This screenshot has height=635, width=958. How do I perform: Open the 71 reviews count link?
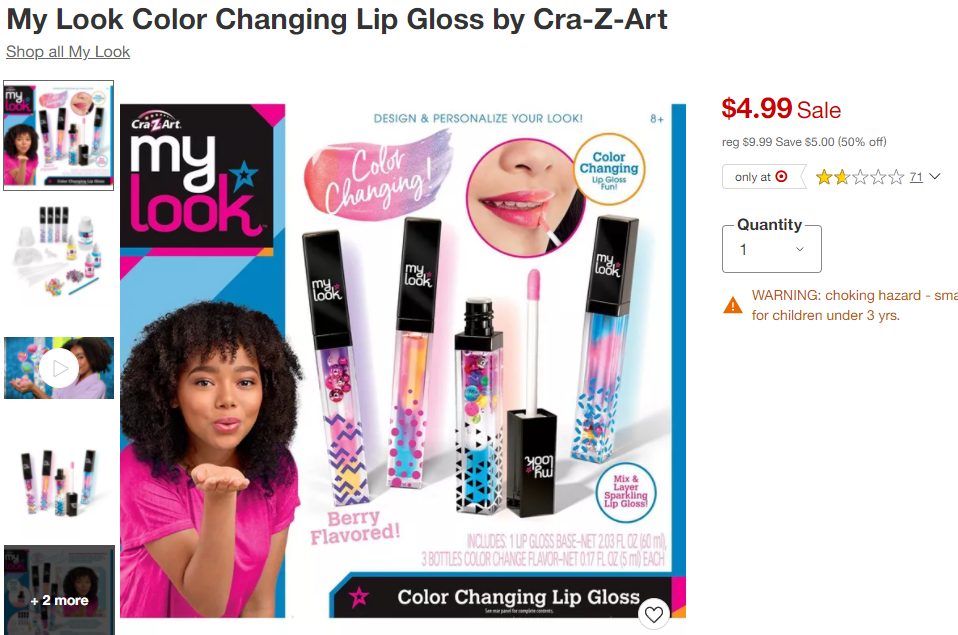(x=916, y=177)
